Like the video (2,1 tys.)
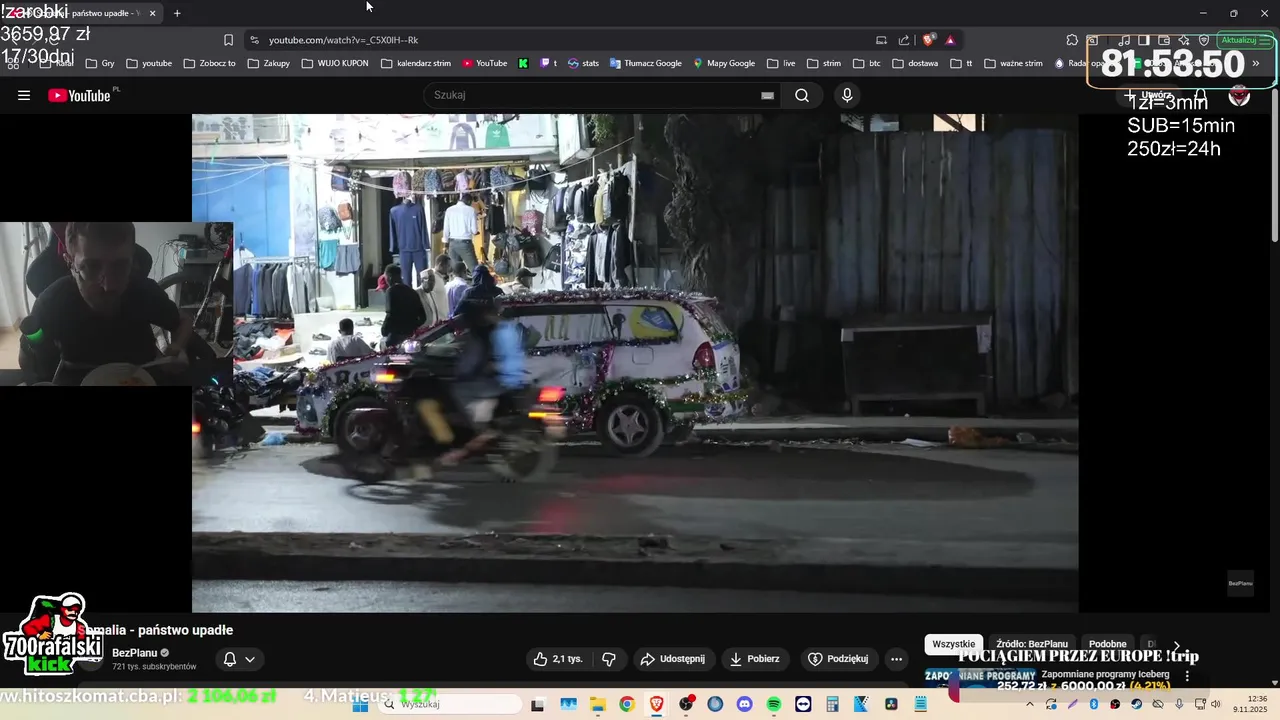1280x720 pixels. pos(558,659)
